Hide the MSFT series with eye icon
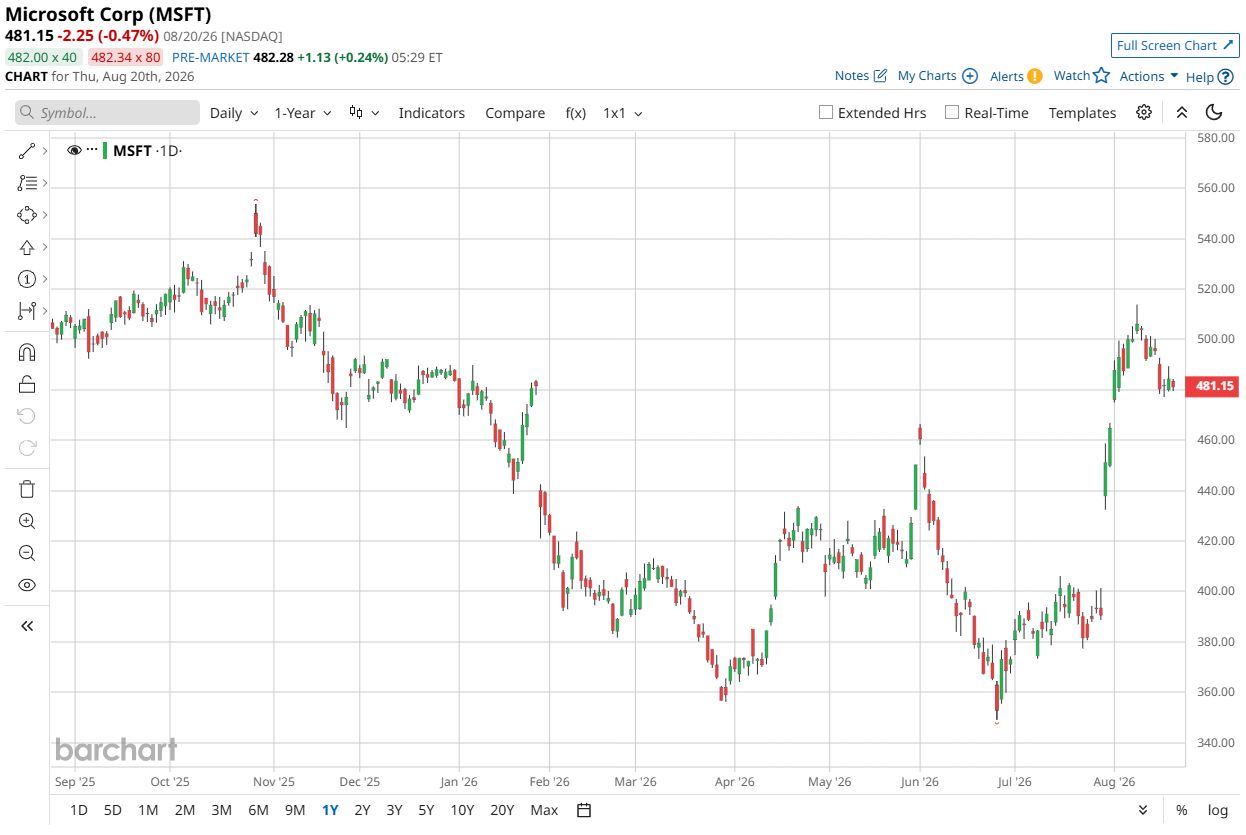Viewport: 1246px width, 835px height. [74, 150]
